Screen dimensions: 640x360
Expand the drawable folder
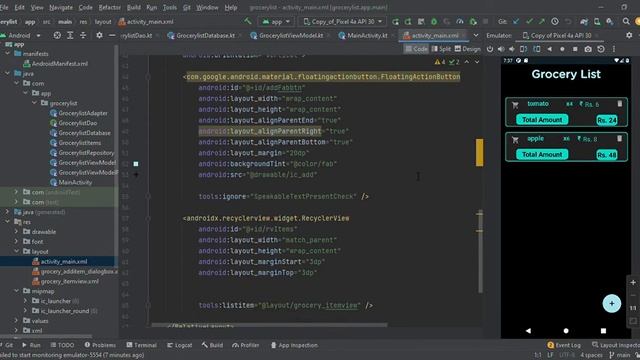tap(16, 231)
